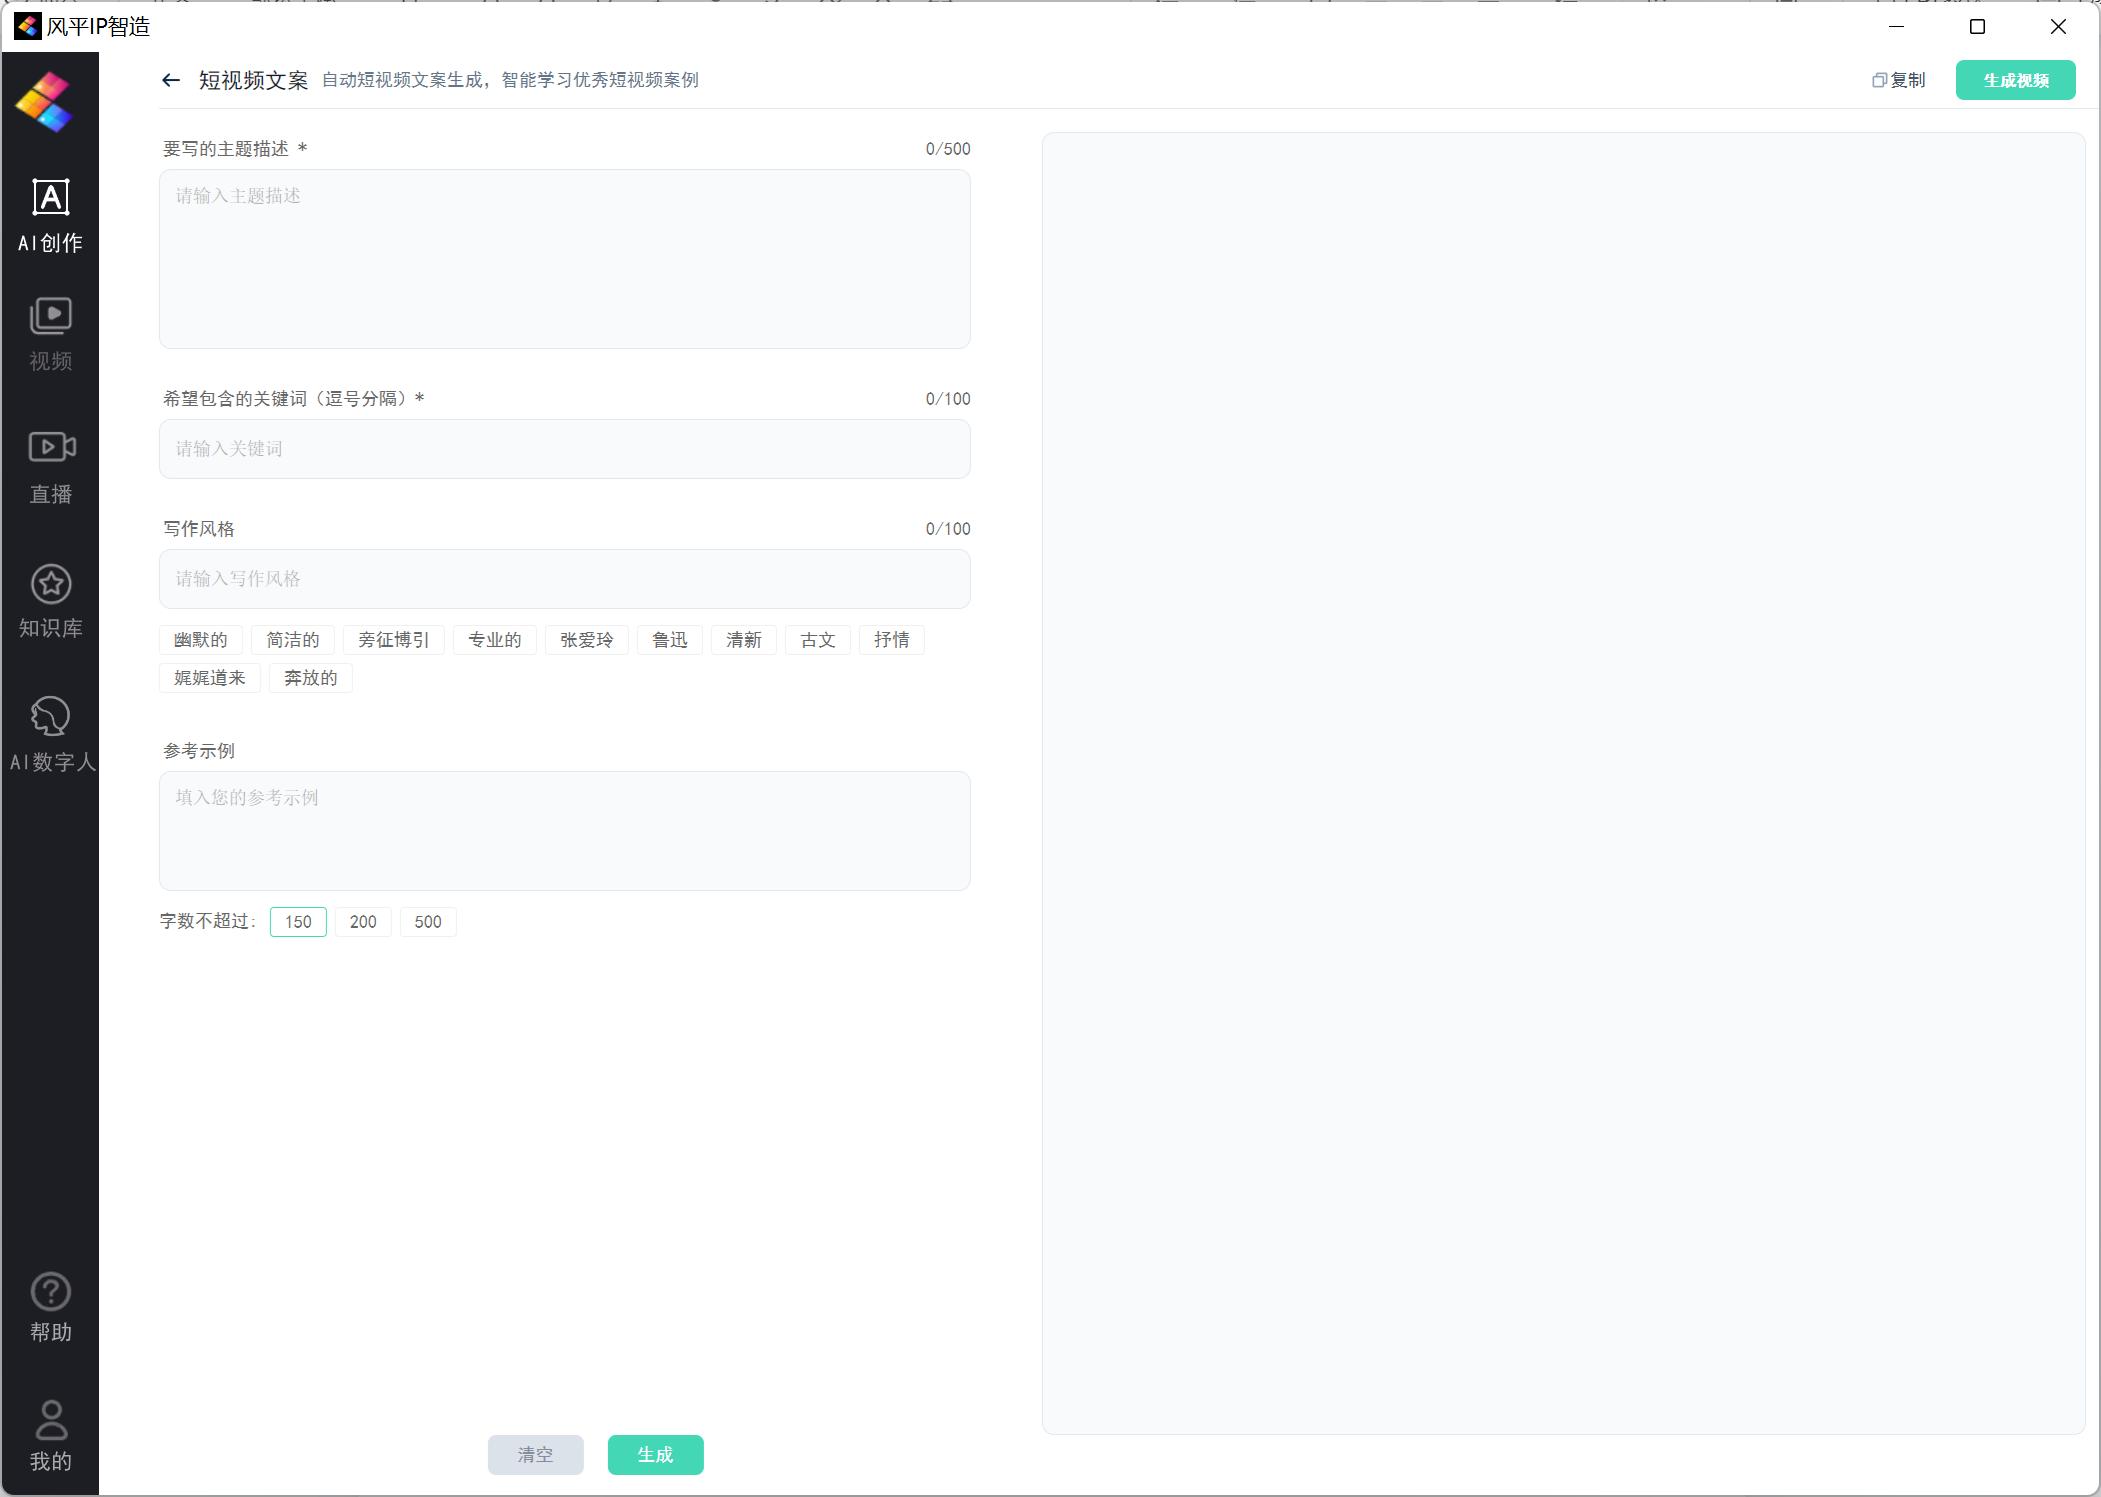Screen dimensions: 2101x1497
Task: Click the 清空 button
Action: 538,1453
